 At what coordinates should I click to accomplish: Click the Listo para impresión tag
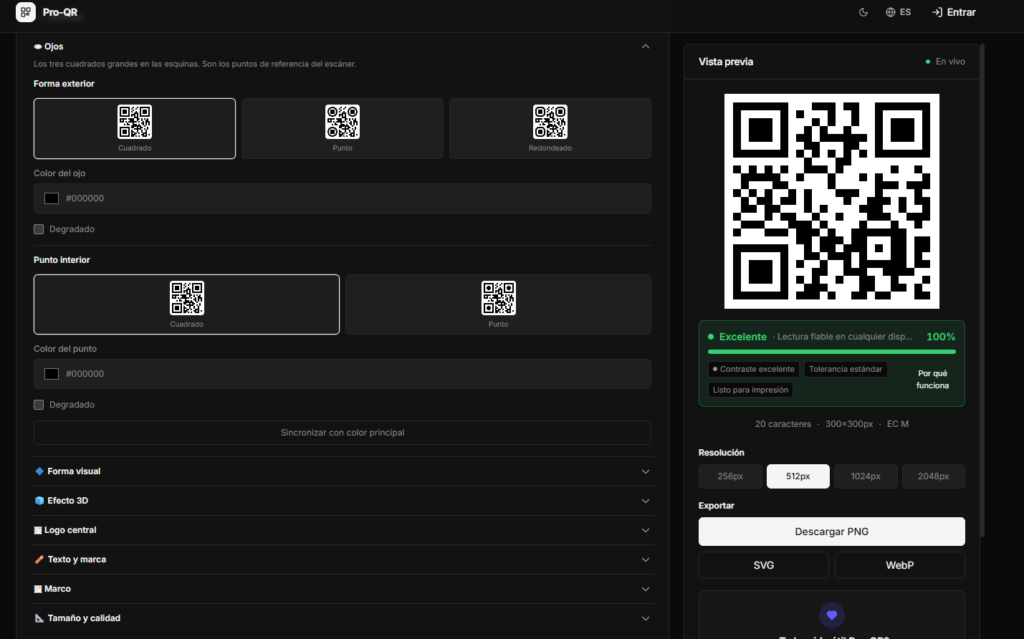coord(750,390)
